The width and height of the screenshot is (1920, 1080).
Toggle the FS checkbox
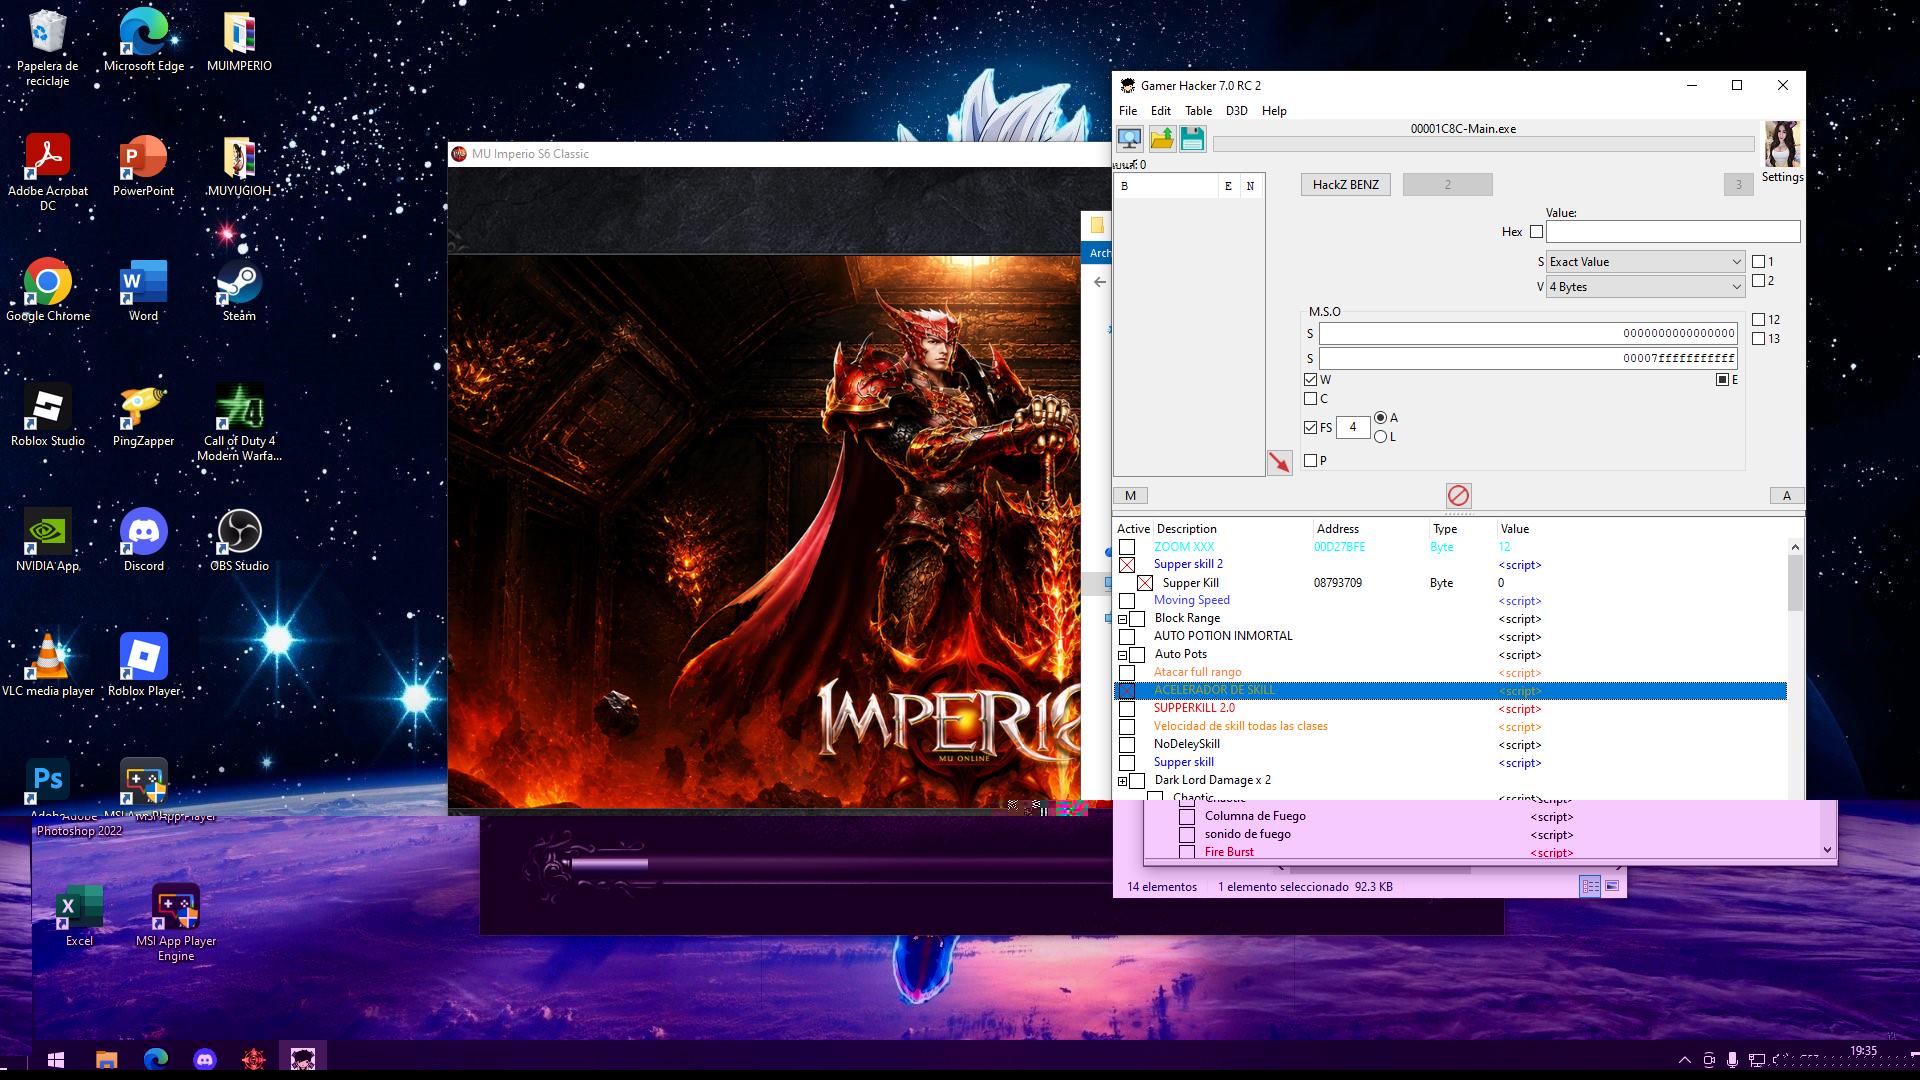point(1310,427)
